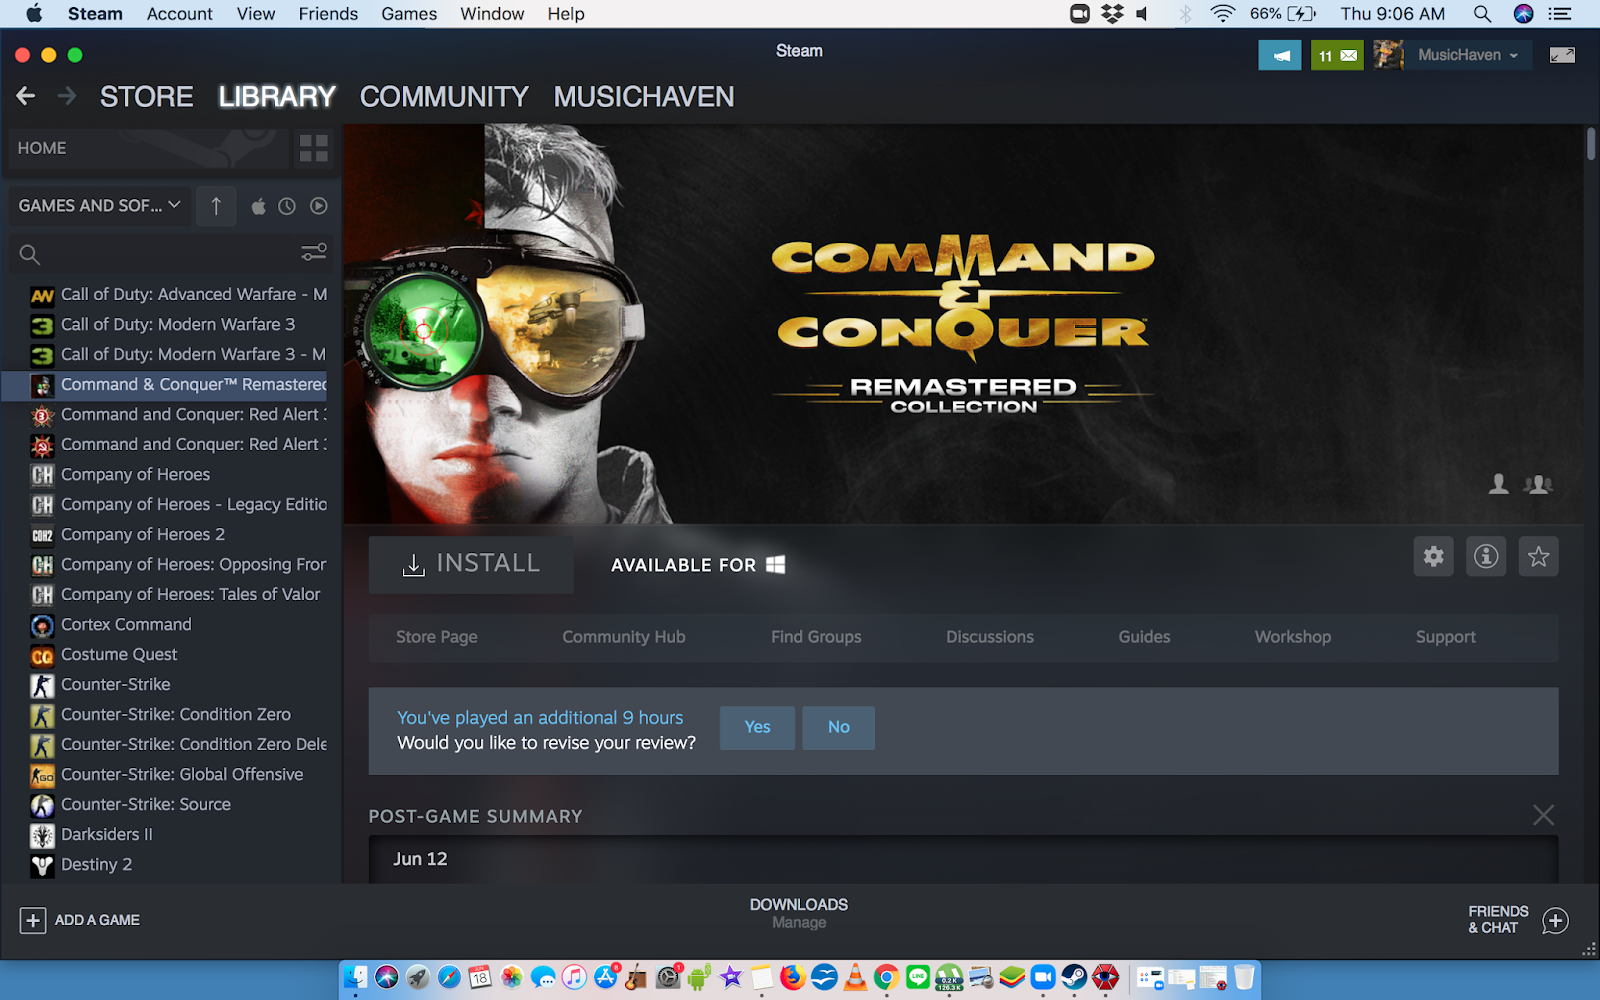Open the STORE tab

[147, 97]
